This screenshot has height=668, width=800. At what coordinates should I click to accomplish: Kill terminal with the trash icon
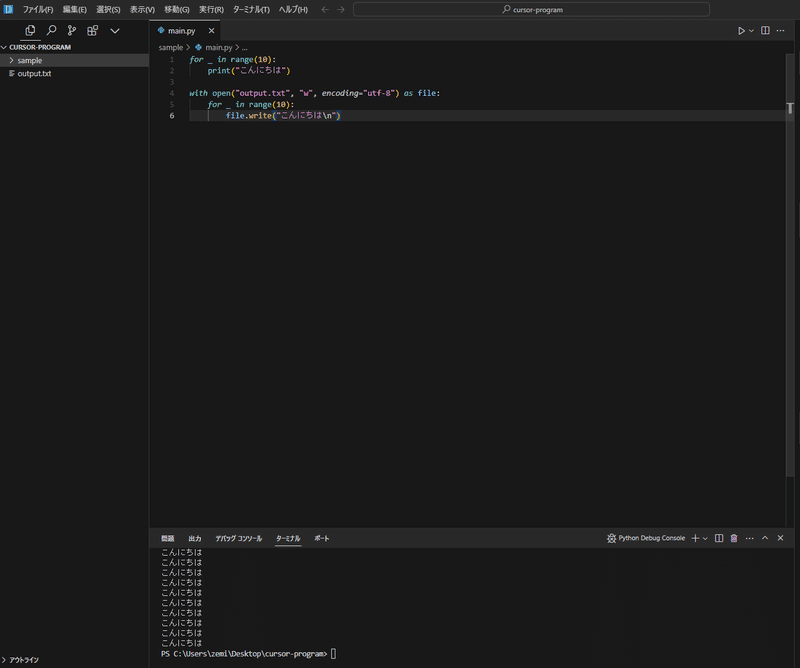click(733, 538)
